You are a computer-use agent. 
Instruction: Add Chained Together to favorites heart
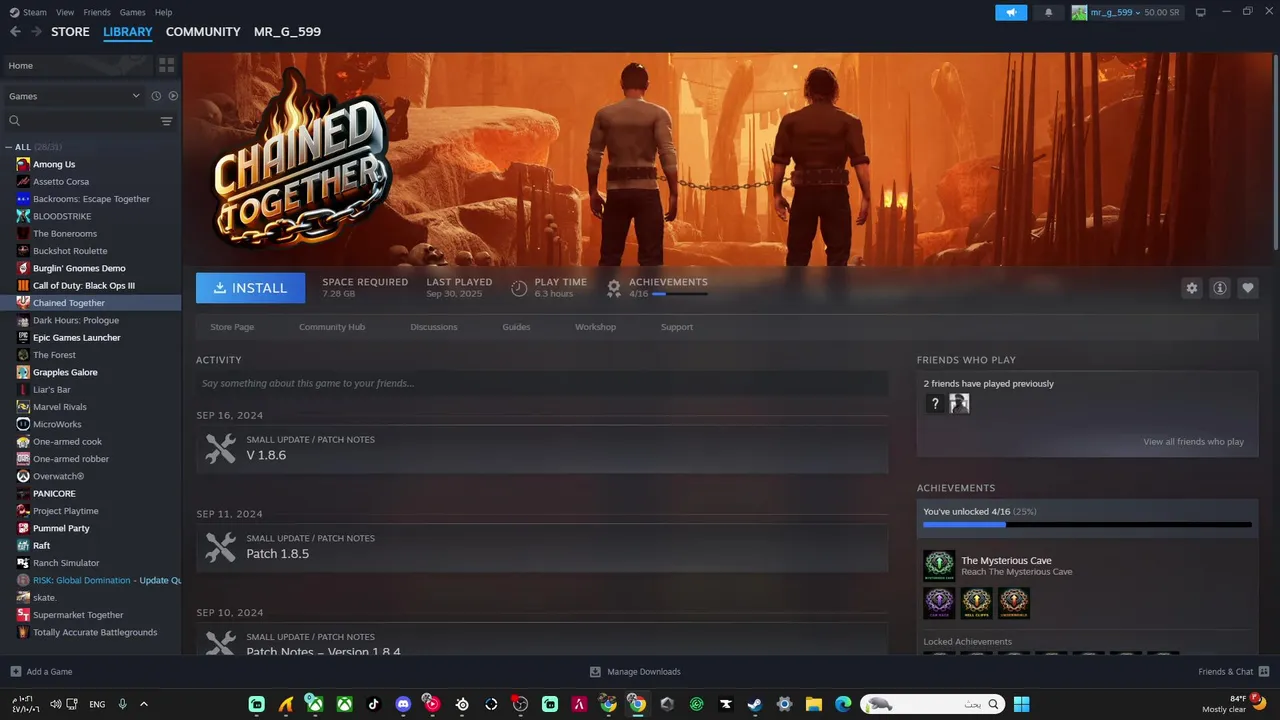[1247, 288]
